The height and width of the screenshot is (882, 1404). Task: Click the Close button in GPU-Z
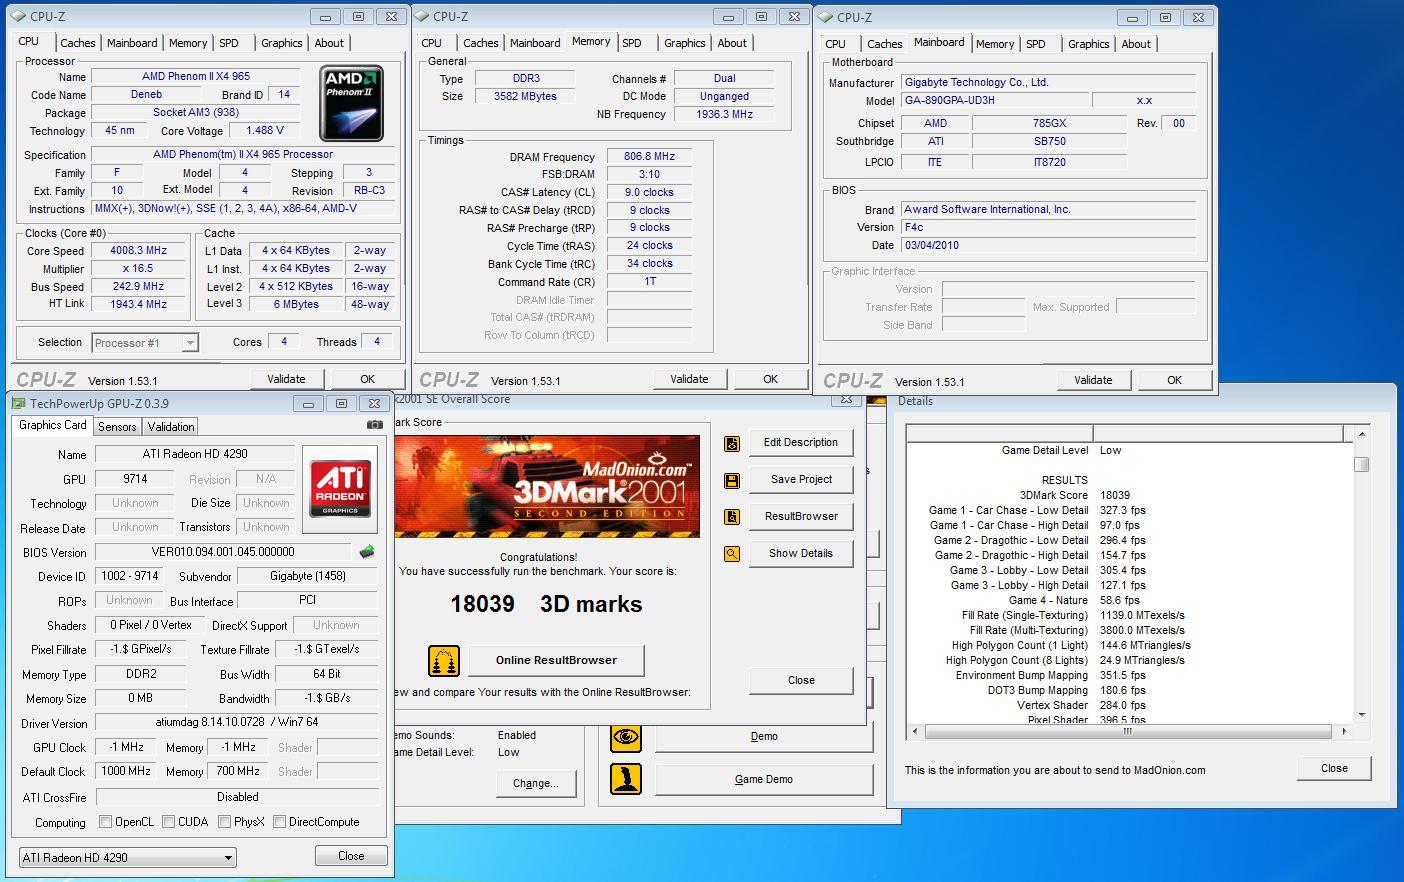point(351,856)
